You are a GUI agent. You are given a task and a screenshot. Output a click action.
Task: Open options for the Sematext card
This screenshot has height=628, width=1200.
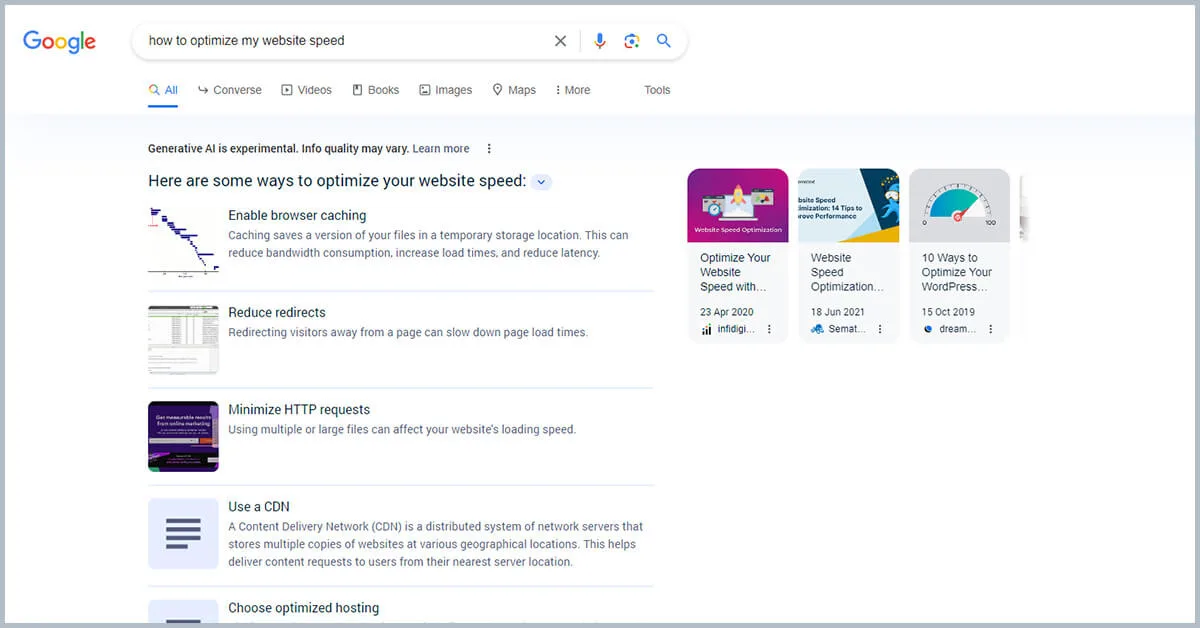(x=880, y=329)
